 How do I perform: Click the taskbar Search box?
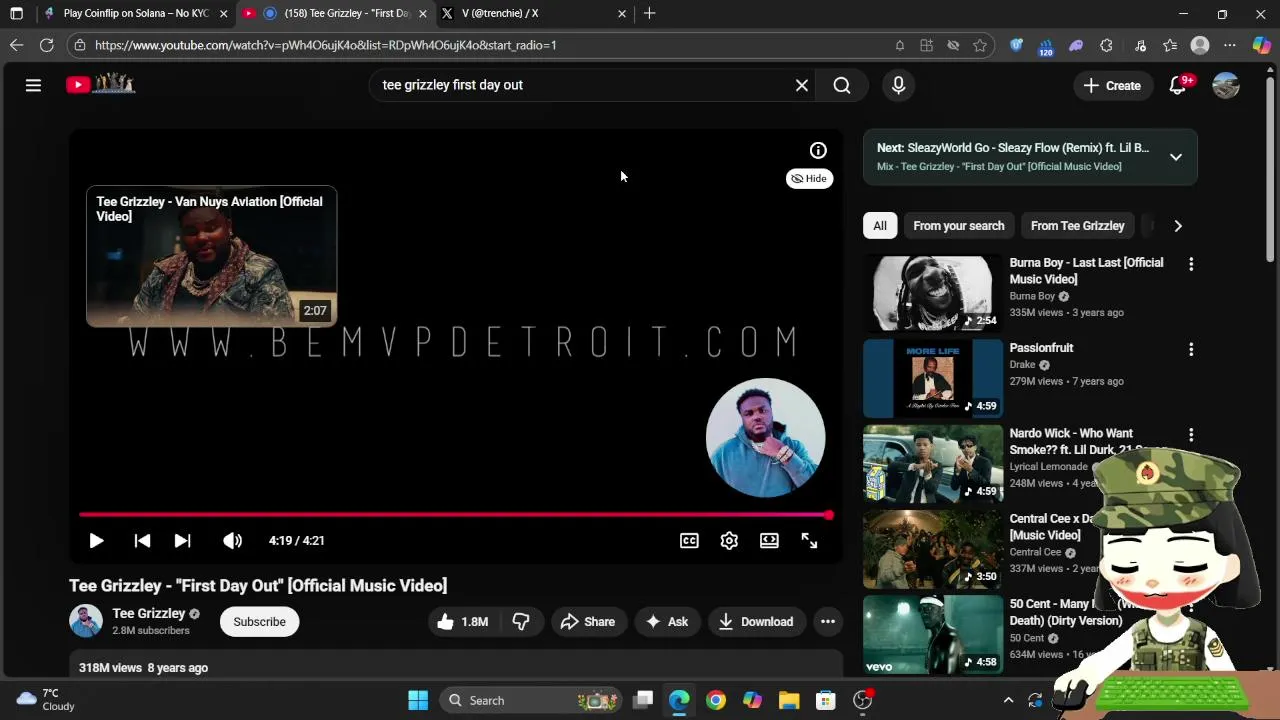click(530, 700)
